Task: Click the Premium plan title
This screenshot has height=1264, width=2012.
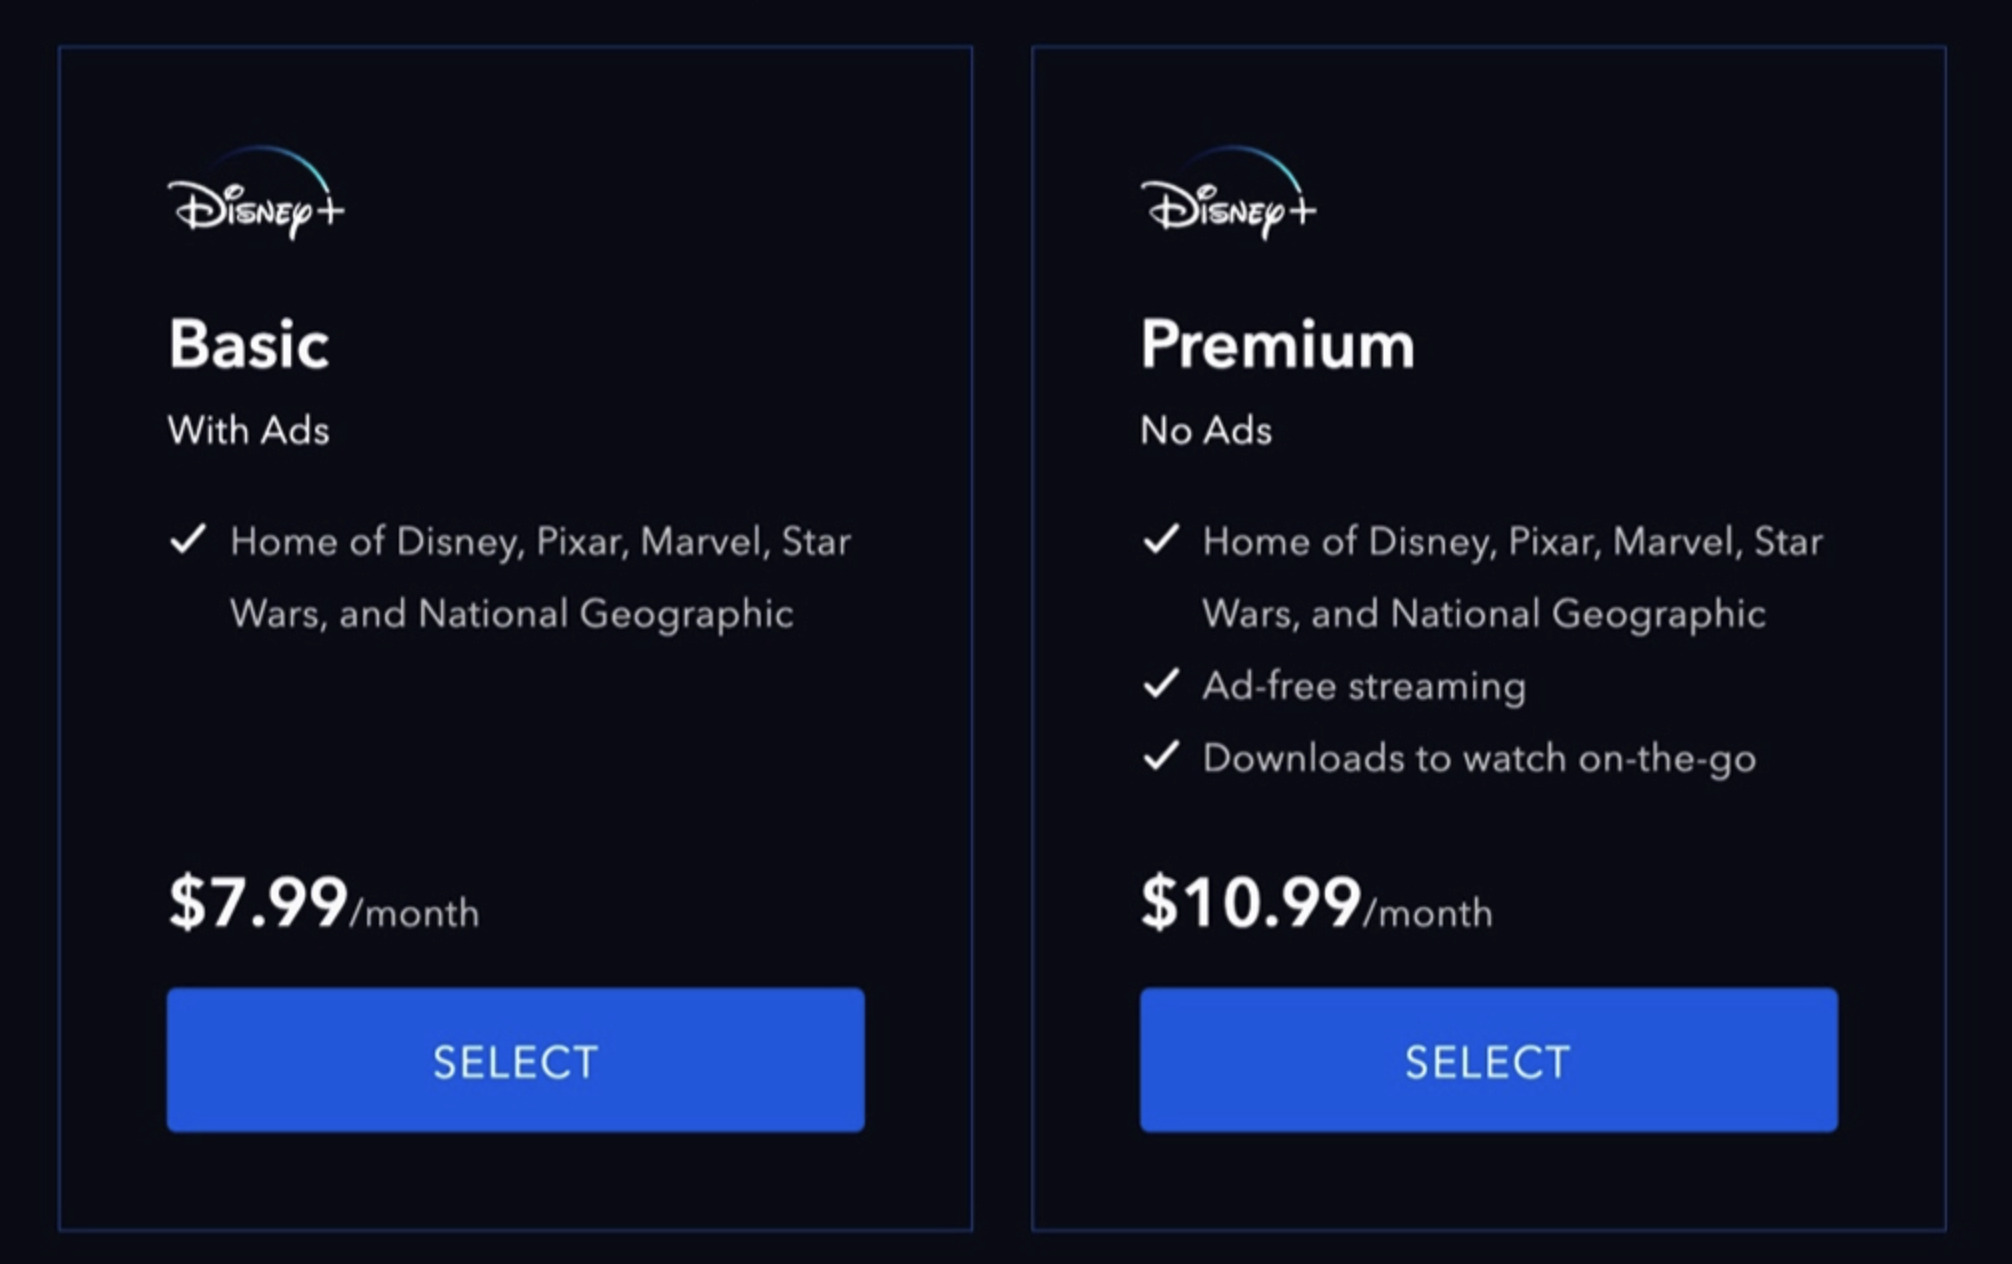Action: [x=1278, y=344]
